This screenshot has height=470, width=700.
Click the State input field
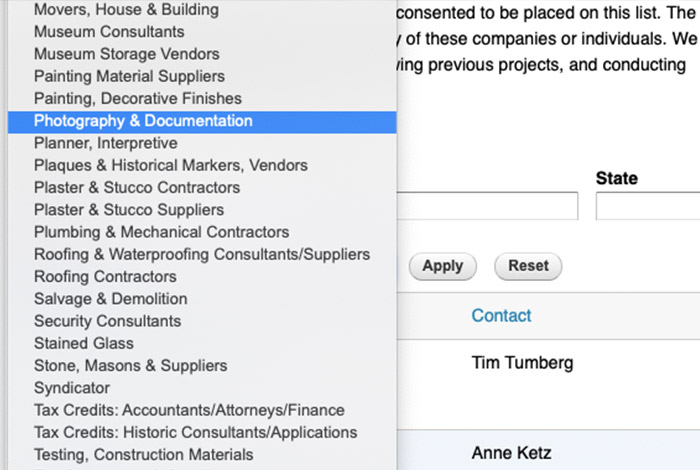point(647,206)
